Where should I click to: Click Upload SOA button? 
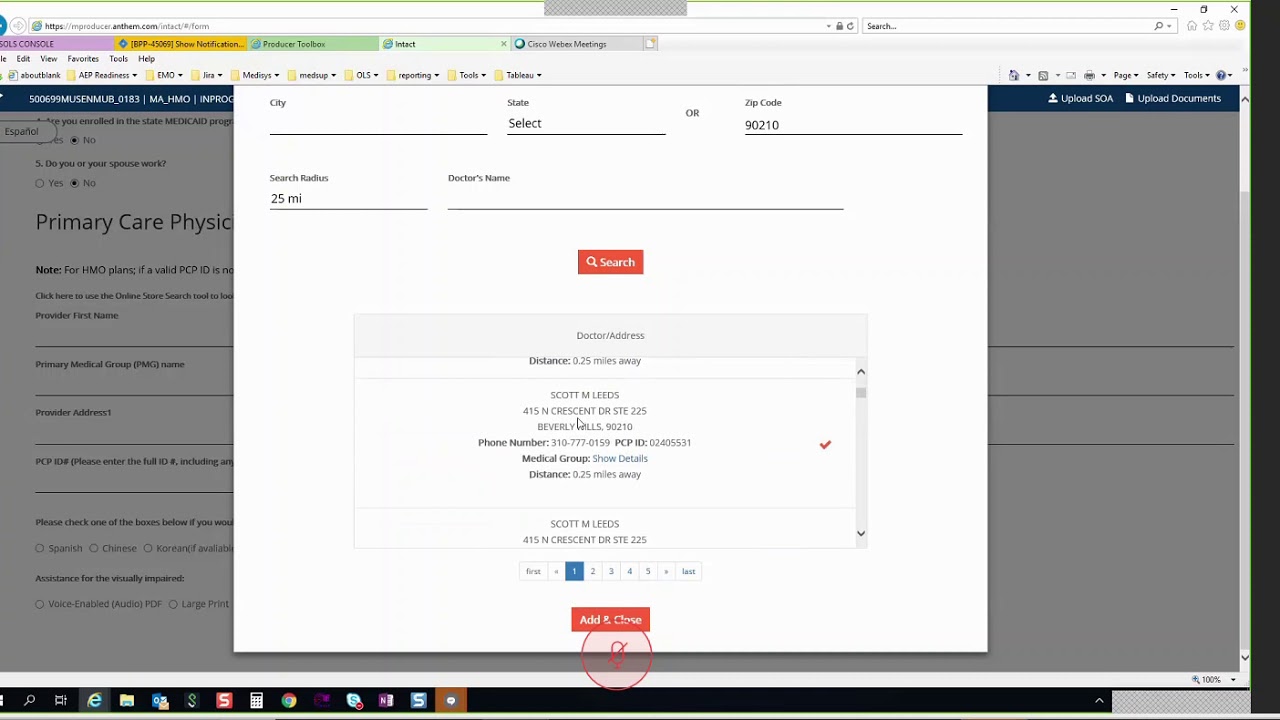[x=1080, y=98]
